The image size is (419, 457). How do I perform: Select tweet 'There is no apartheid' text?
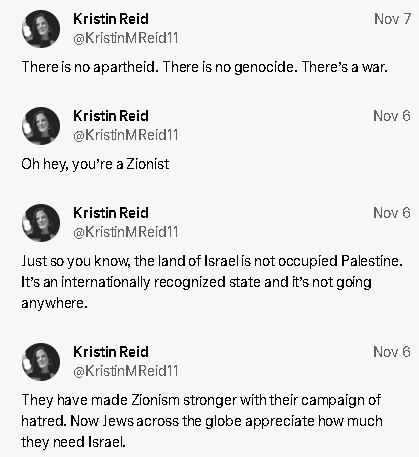pos(204,67)
